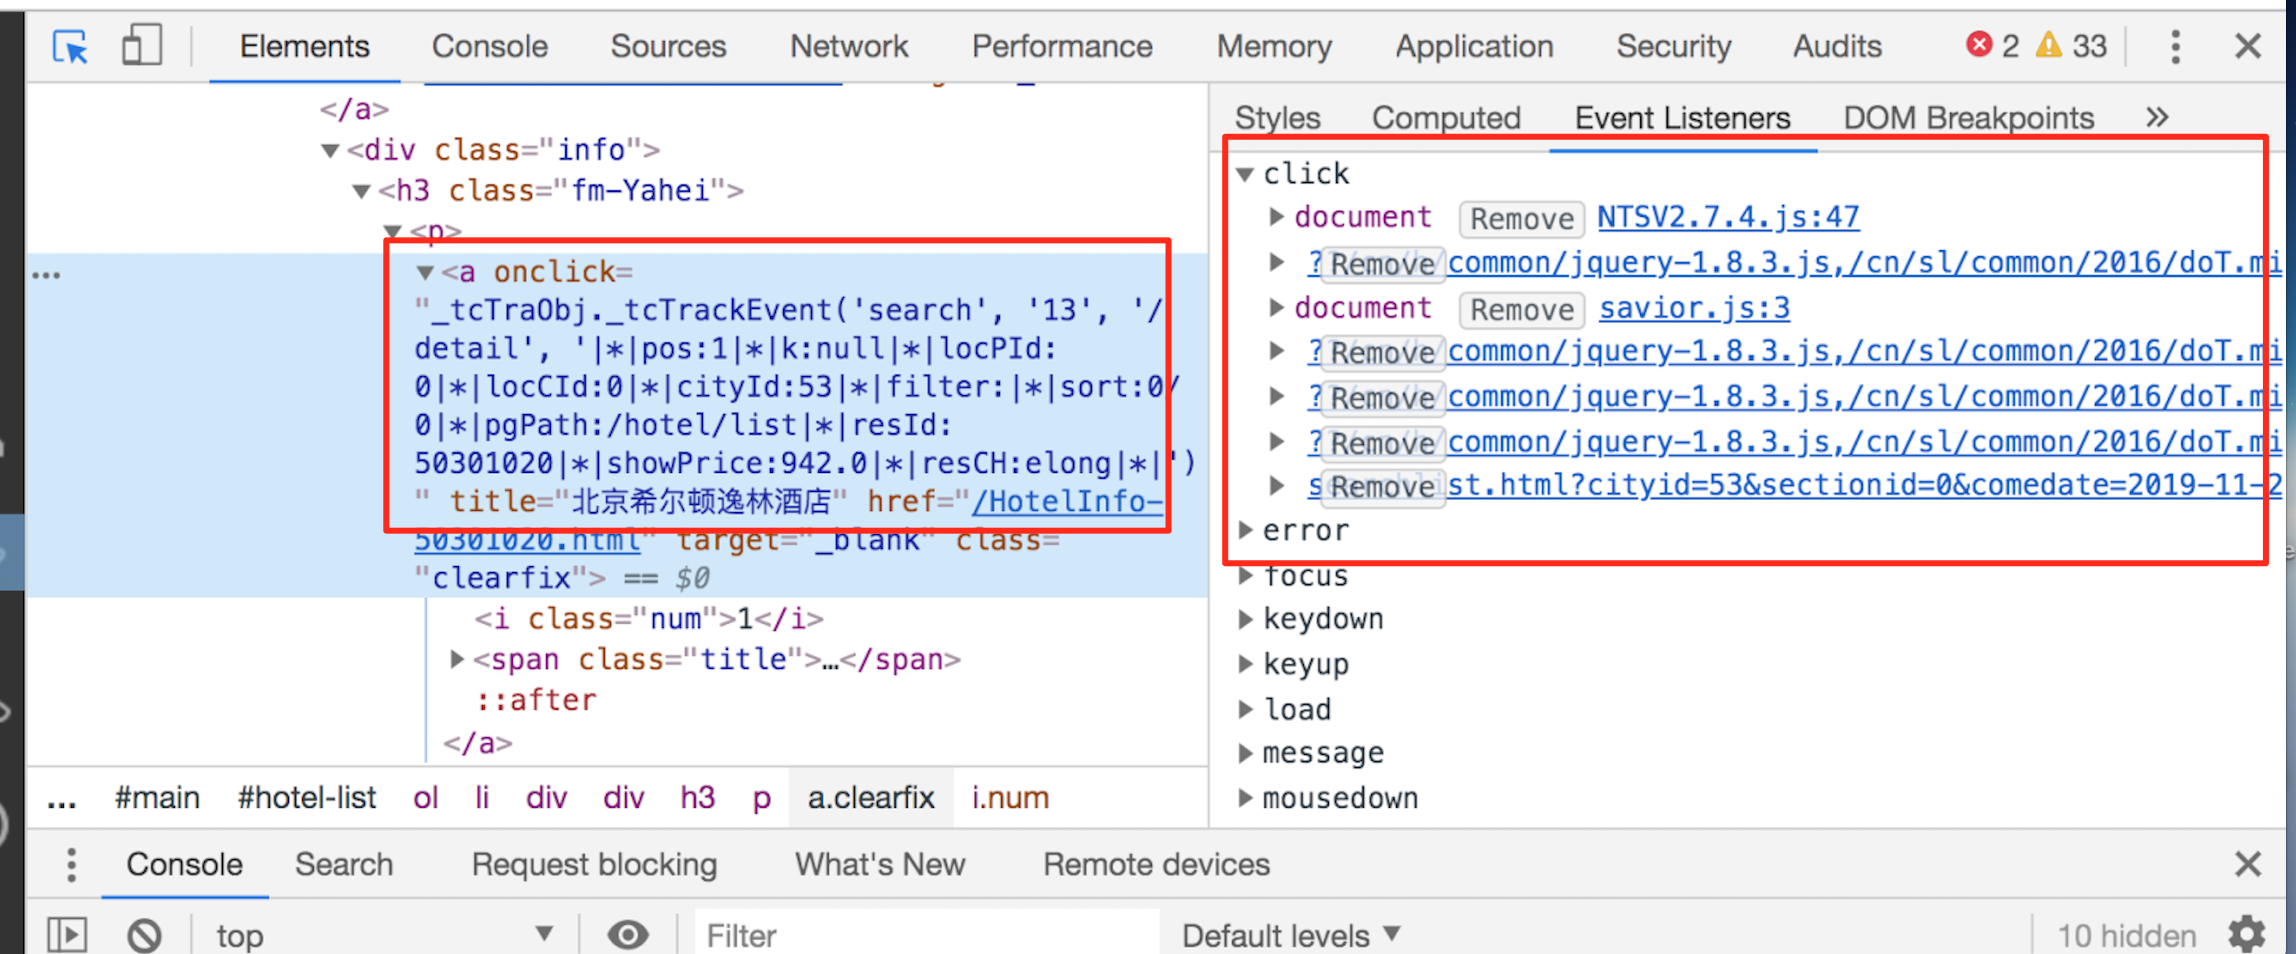
Task: Open the savior.js:3 source link
Action: [x=1693, y=308]
